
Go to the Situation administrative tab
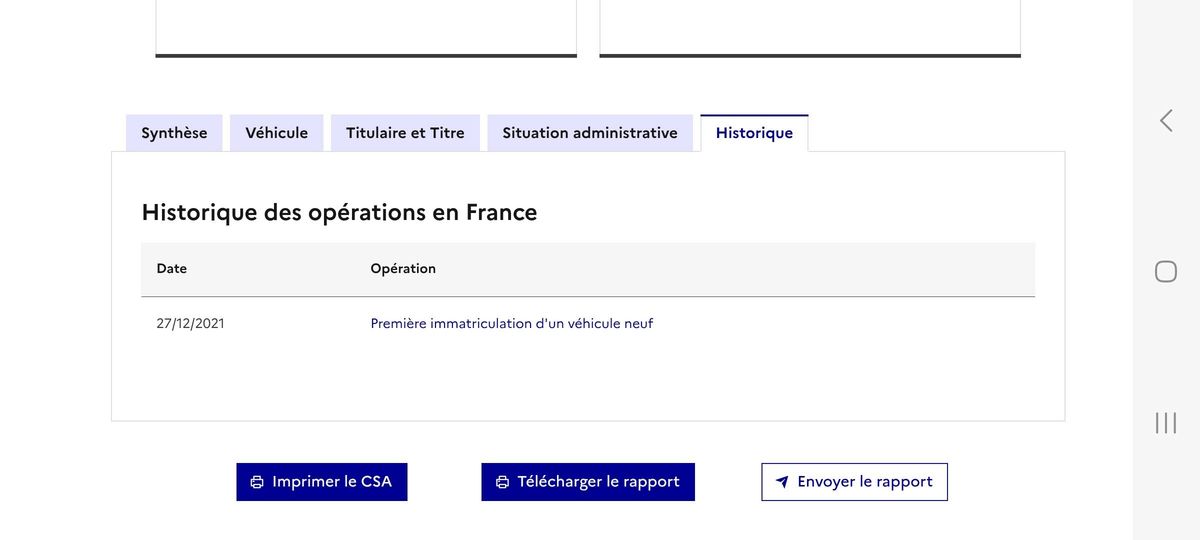pos(590,133)
